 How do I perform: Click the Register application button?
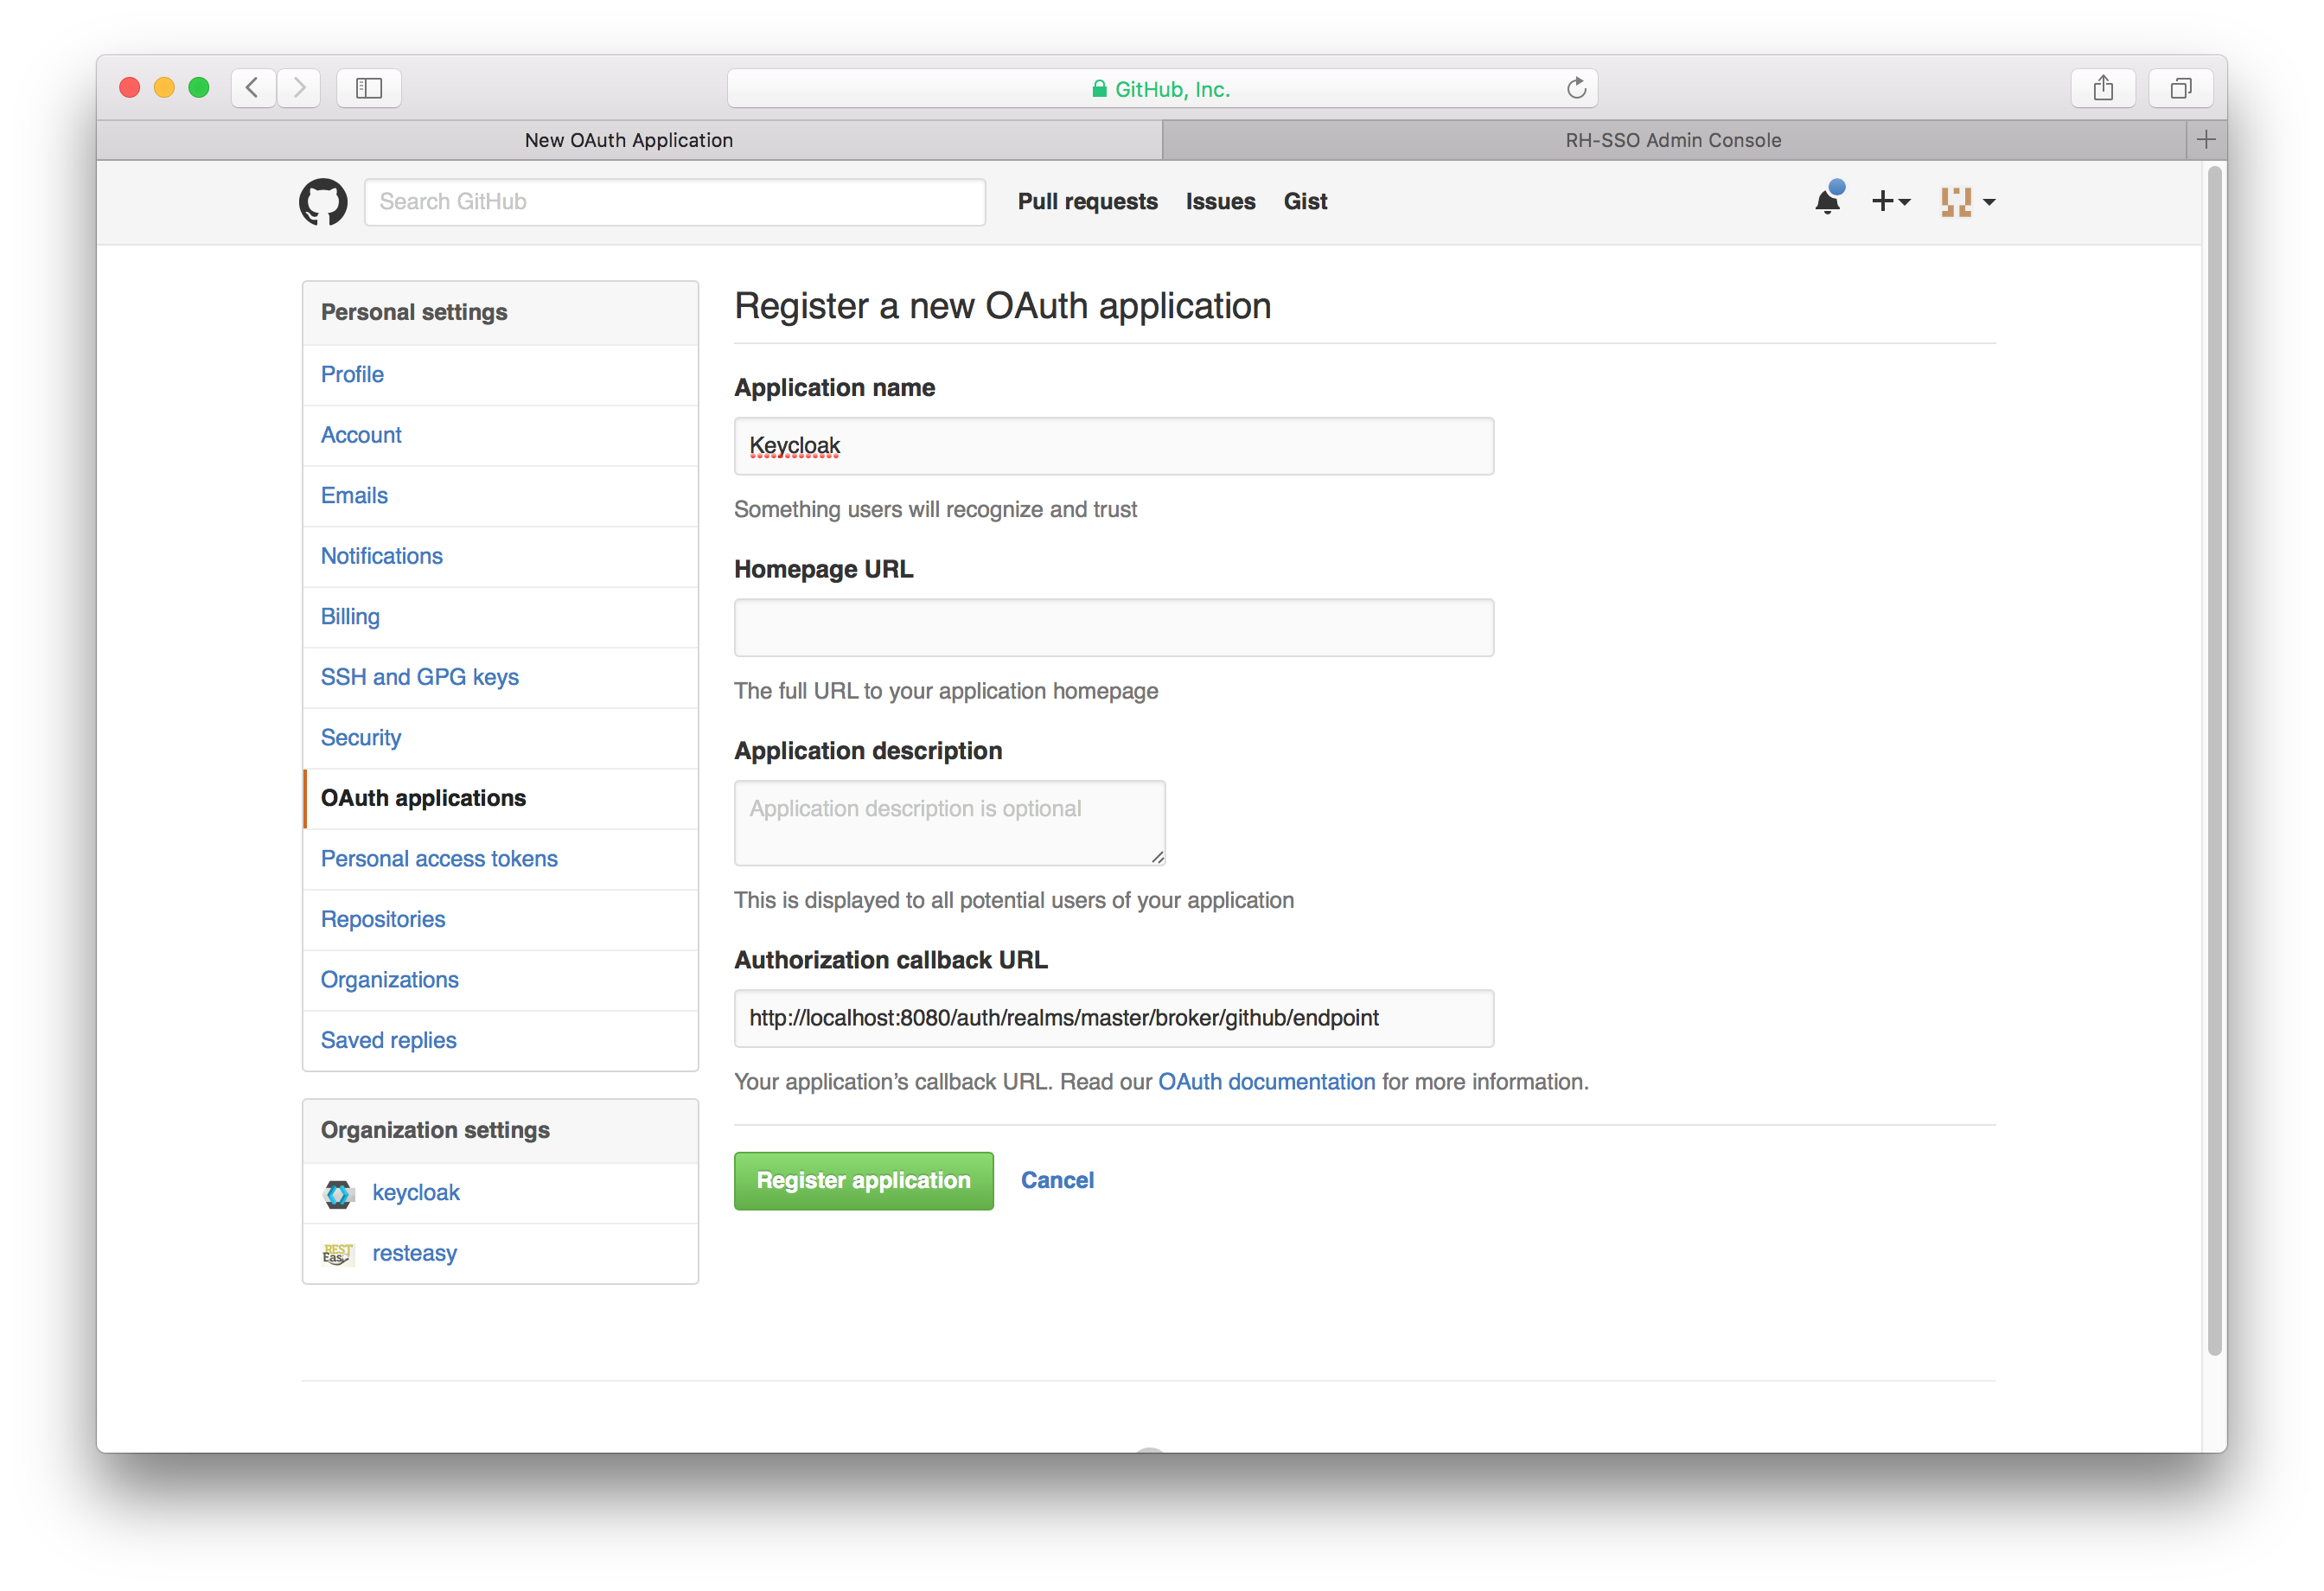[864, 1179]
